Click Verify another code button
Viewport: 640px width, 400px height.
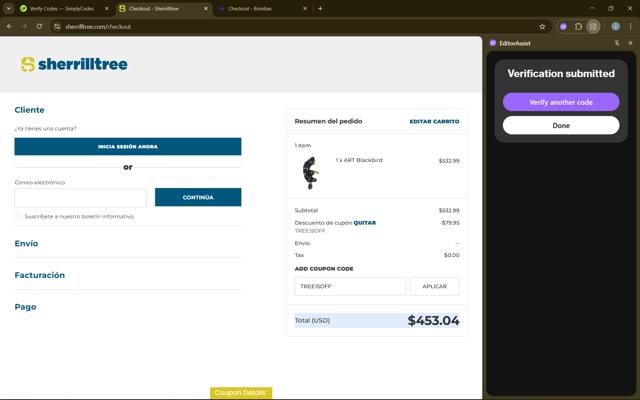[561, 102]
